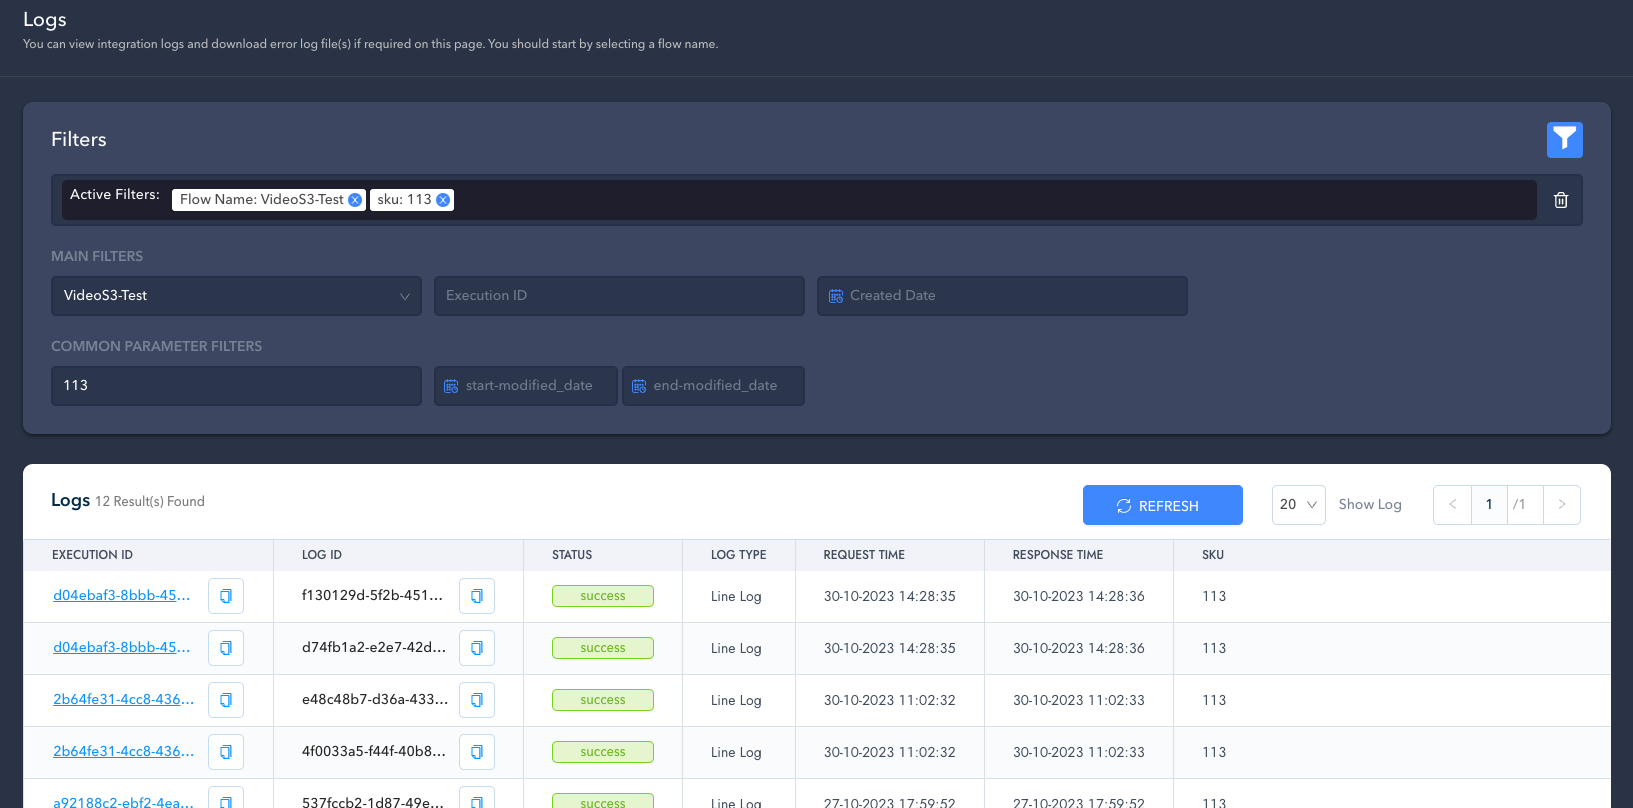Click the trash icon to clear filters
Image resolution: width=1633 pixels, height=808 pixels.
1560,200
